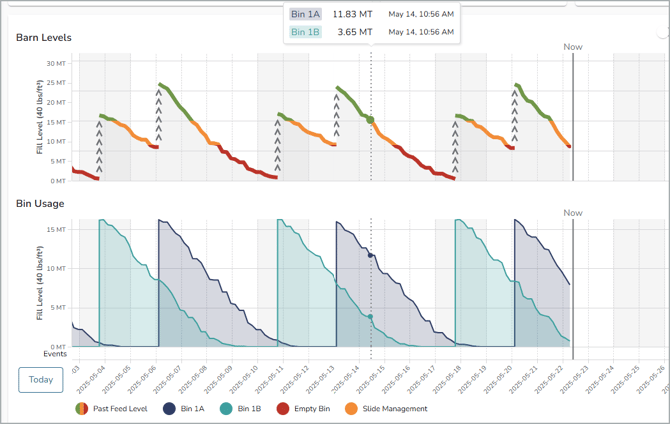Screen dimensions: 670x424
Task: Click the green highlighted point on Barn Levels
Action: coord(371,120)
